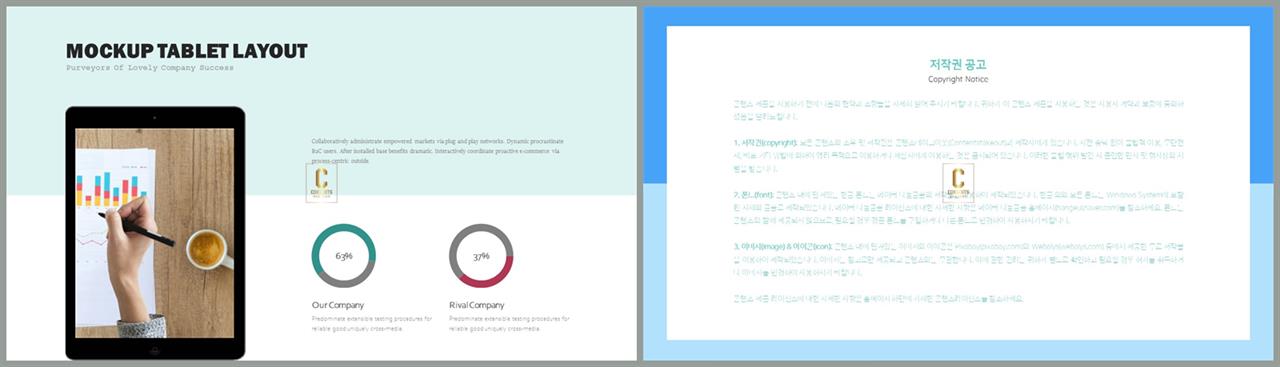Click the red 37% donut chart
This screenshot has width=1280, height=367.
[x=481, y=256]
